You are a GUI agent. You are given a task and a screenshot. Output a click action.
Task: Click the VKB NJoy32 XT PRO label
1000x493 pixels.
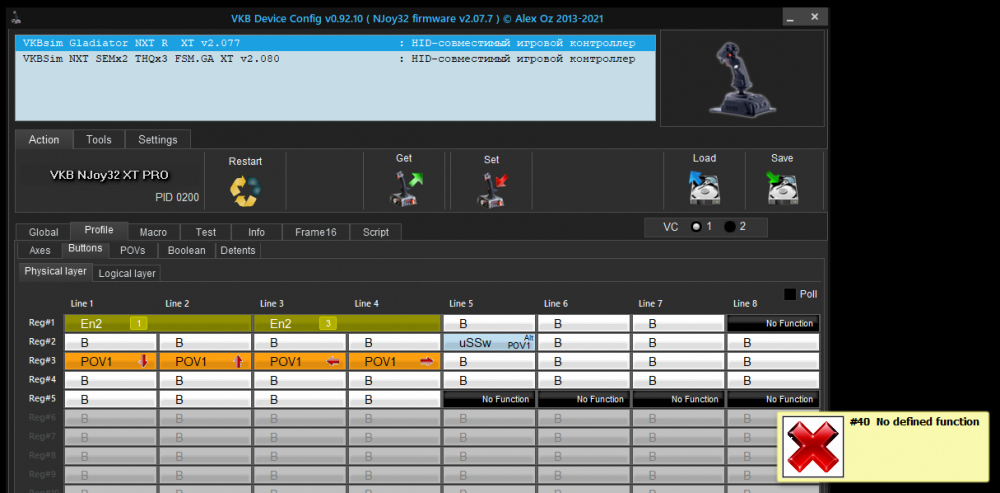click(109, 175)
